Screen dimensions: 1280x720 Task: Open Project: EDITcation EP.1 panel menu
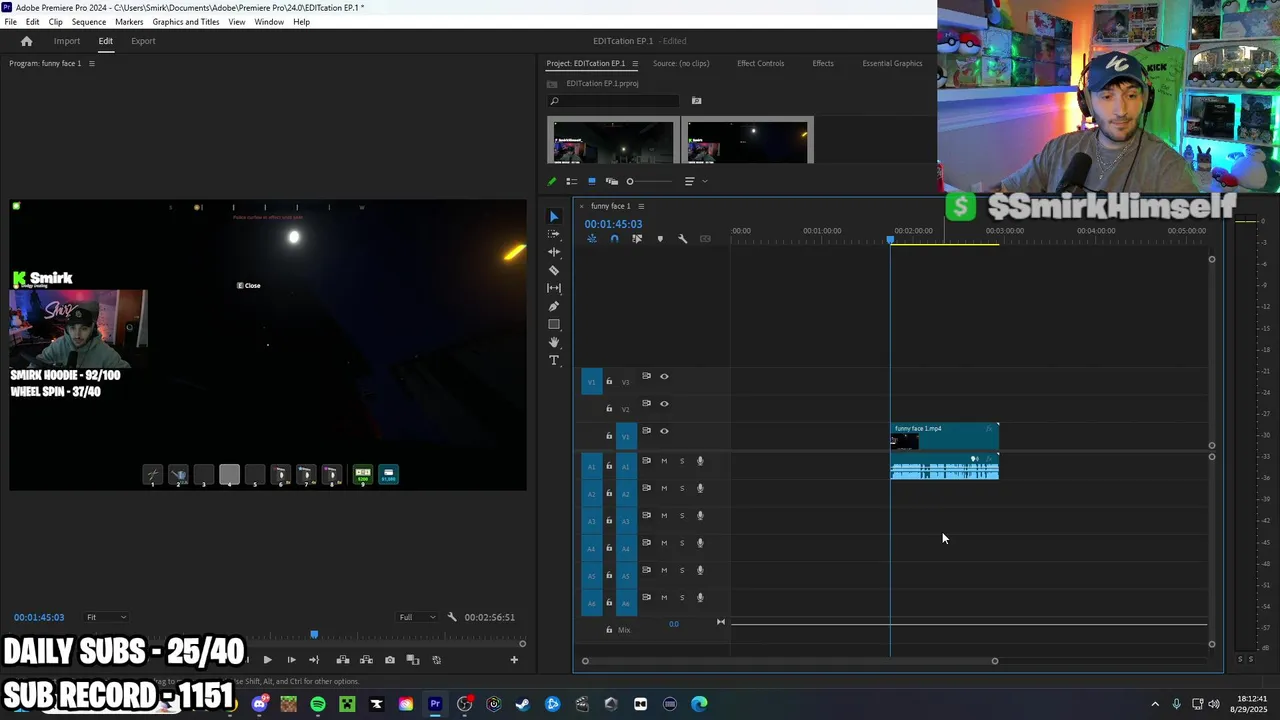635,63
